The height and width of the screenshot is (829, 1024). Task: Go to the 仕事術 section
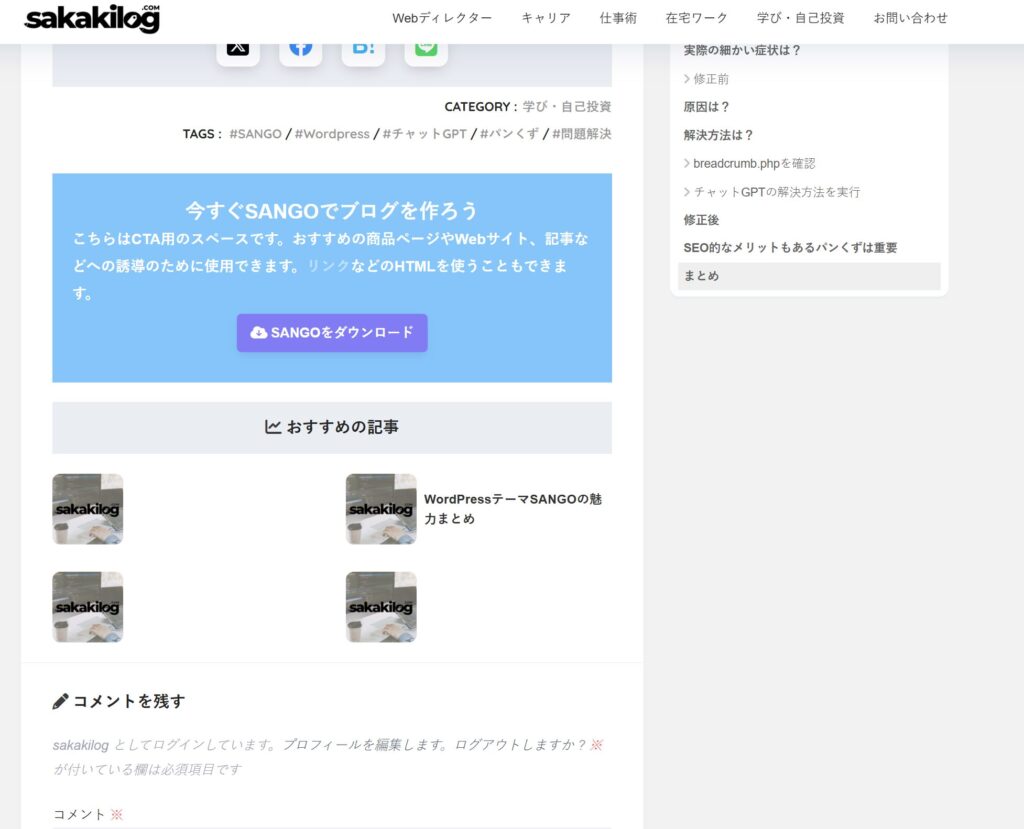pos(618,18)
